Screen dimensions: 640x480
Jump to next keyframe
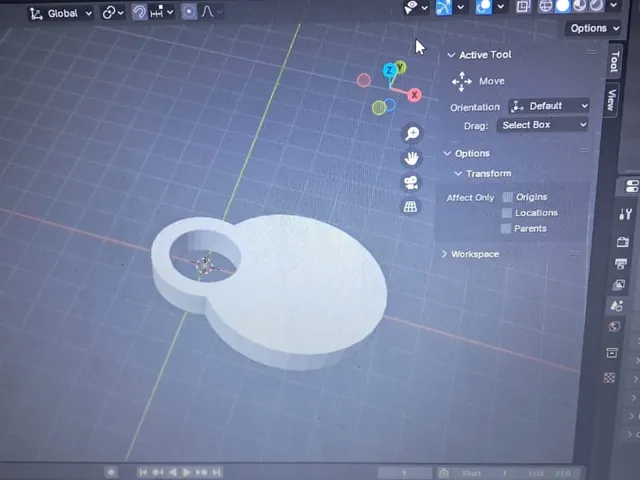click(202, 472)
